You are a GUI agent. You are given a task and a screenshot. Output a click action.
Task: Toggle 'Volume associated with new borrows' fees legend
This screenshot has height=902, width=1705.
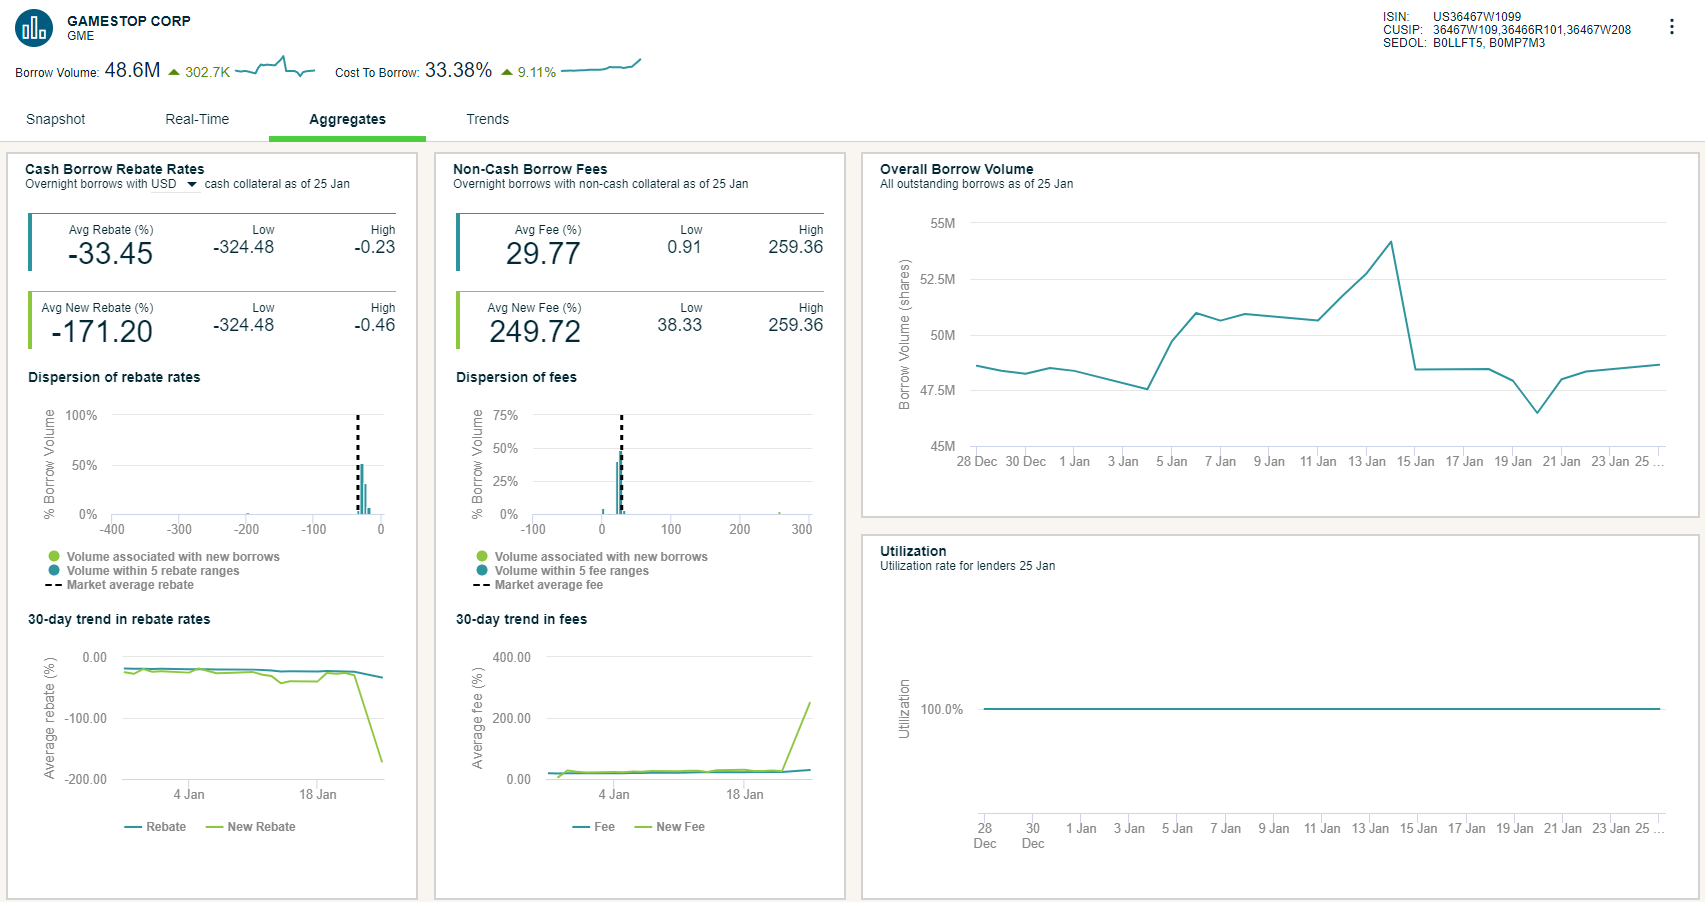pos(592,557)
